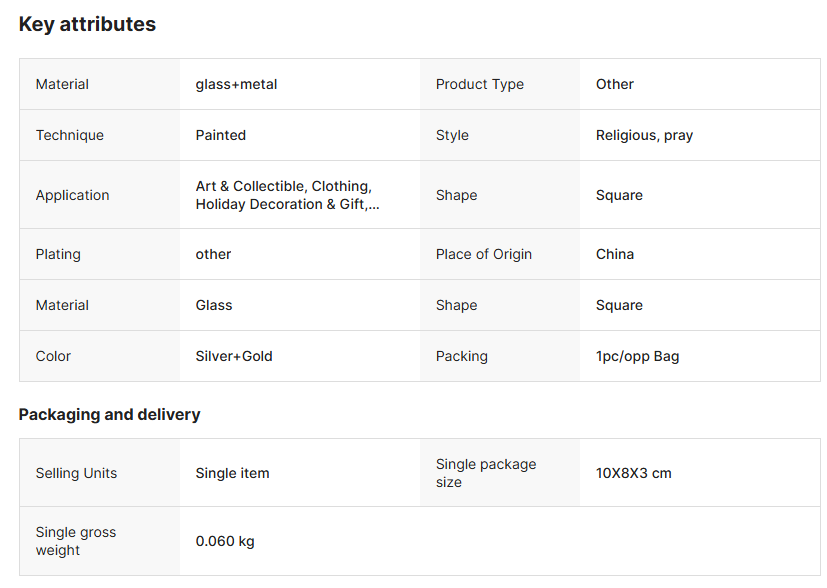The height and width of the screenshot is (588, 827).
Task: Click the Packaging and delivery heading
Action: [109, 414]
